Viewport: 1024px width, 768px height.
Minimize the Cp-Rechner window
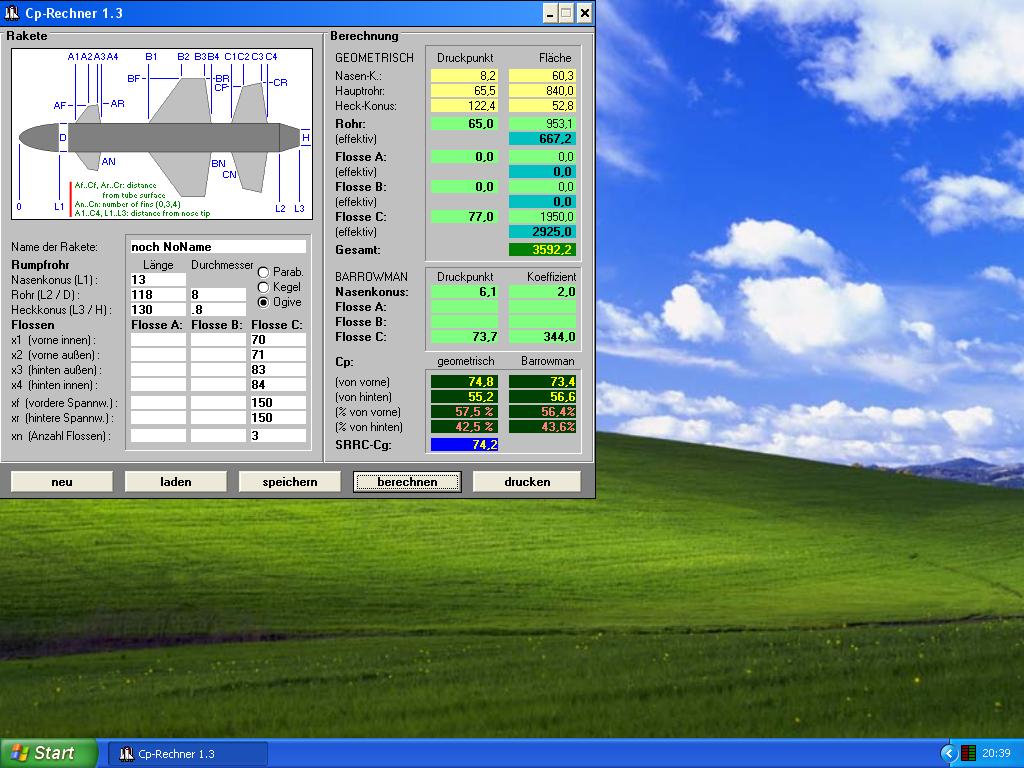point(550,13)
